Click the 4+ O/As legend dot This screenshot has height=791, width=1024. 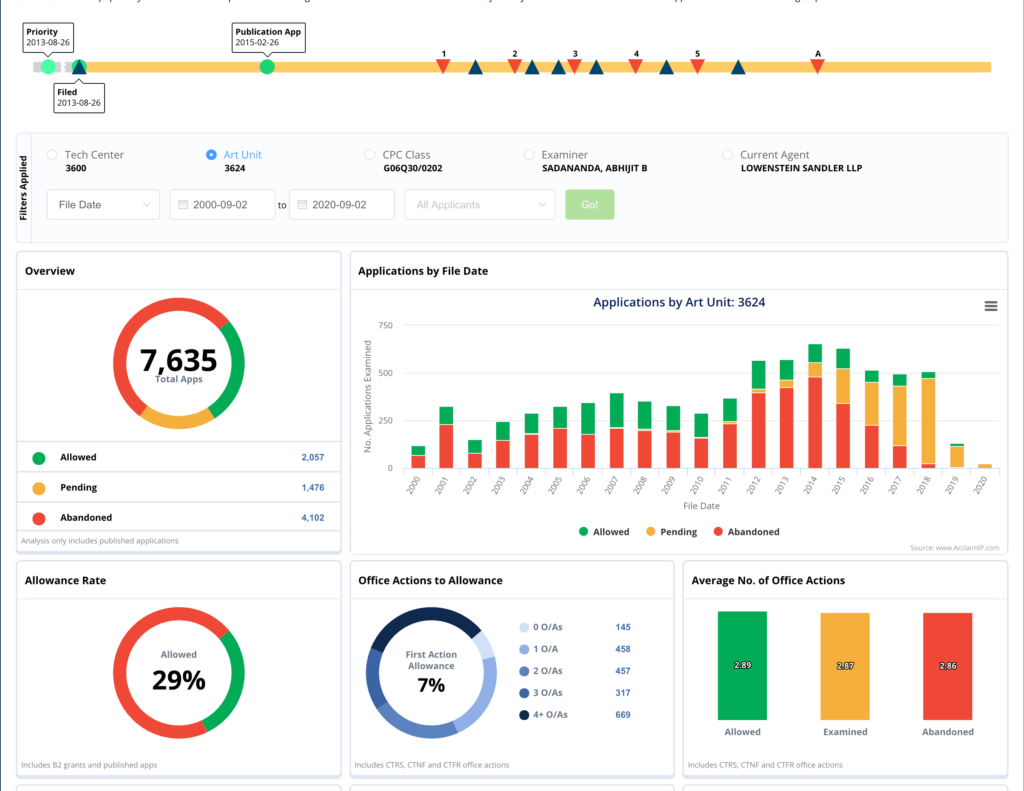click(524, 715)
